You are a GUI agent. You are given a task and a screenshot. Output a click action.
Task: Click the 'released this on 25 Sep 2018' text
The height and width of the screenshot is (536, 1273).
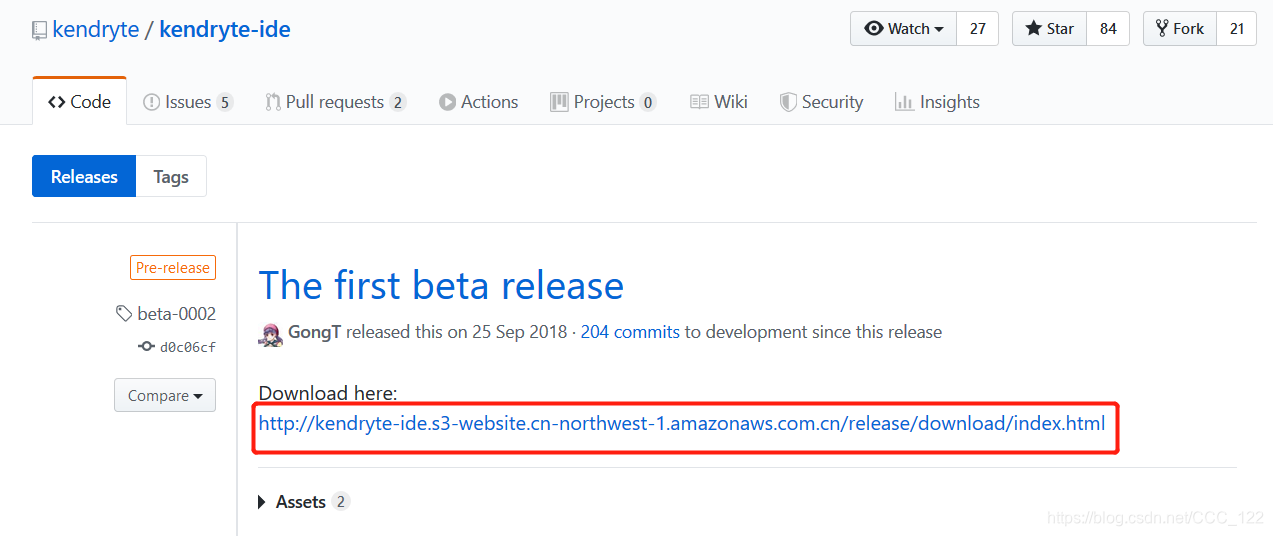tap(457, 332)
